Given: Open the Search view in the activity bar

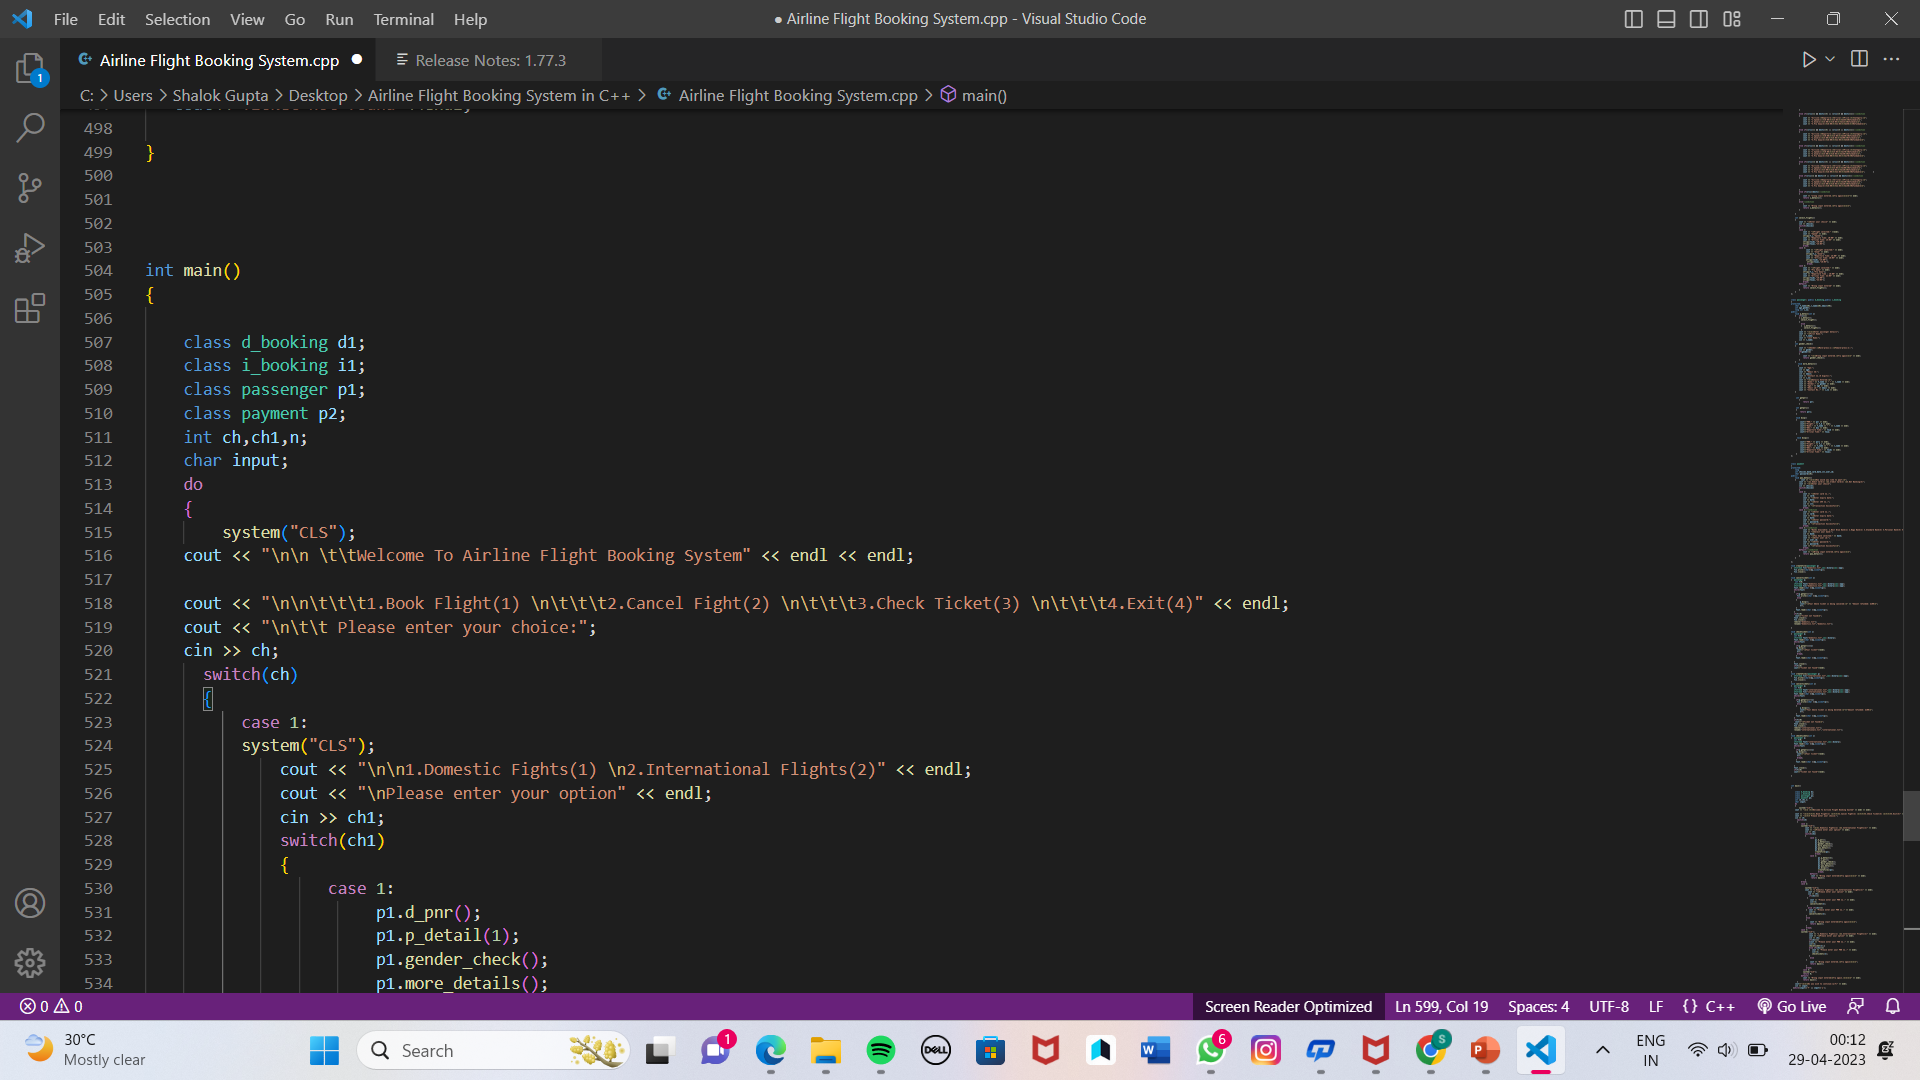Looking at the screenshot, I should 30,127.
